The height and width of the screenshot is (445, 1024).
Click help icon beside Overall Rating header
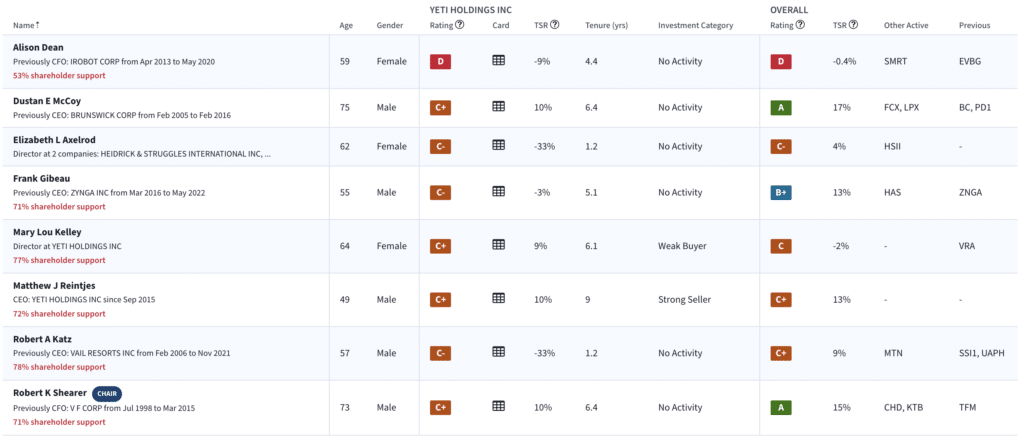pos(800,25)
